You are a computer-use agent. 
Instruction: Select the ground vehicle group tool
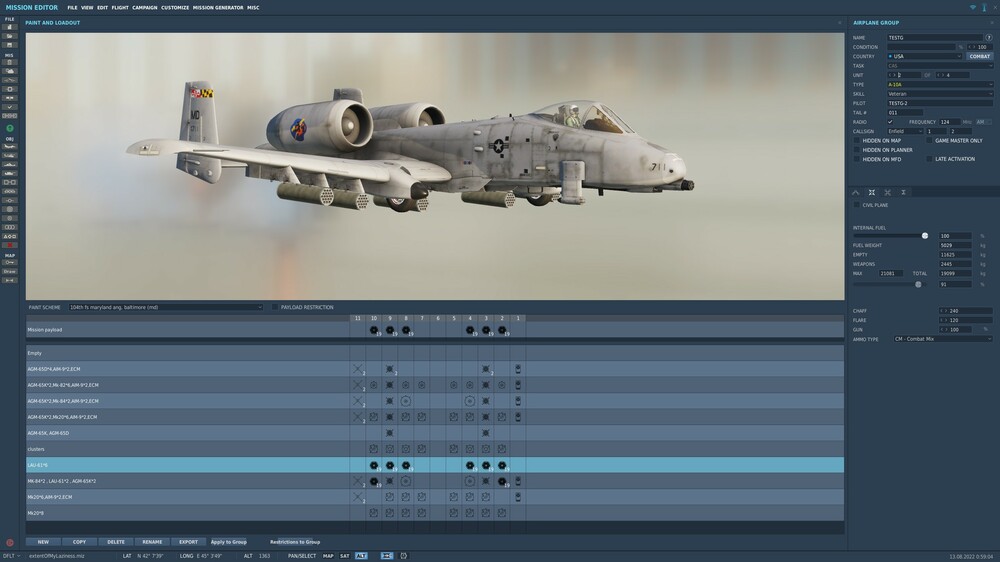coord(10,173)
